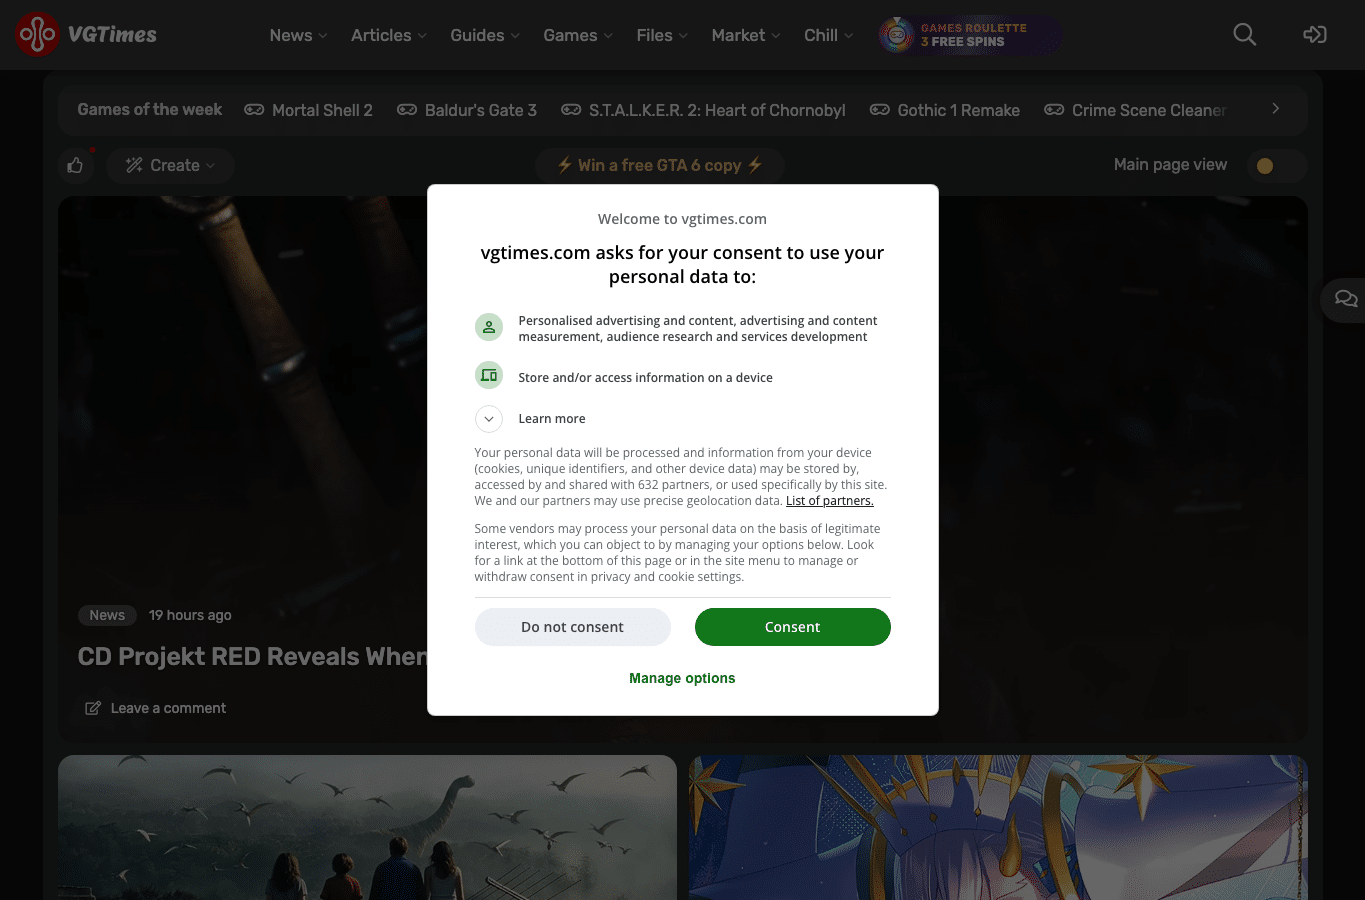
Task: Click the News tag on featured article
Action: tap(107, 615)
